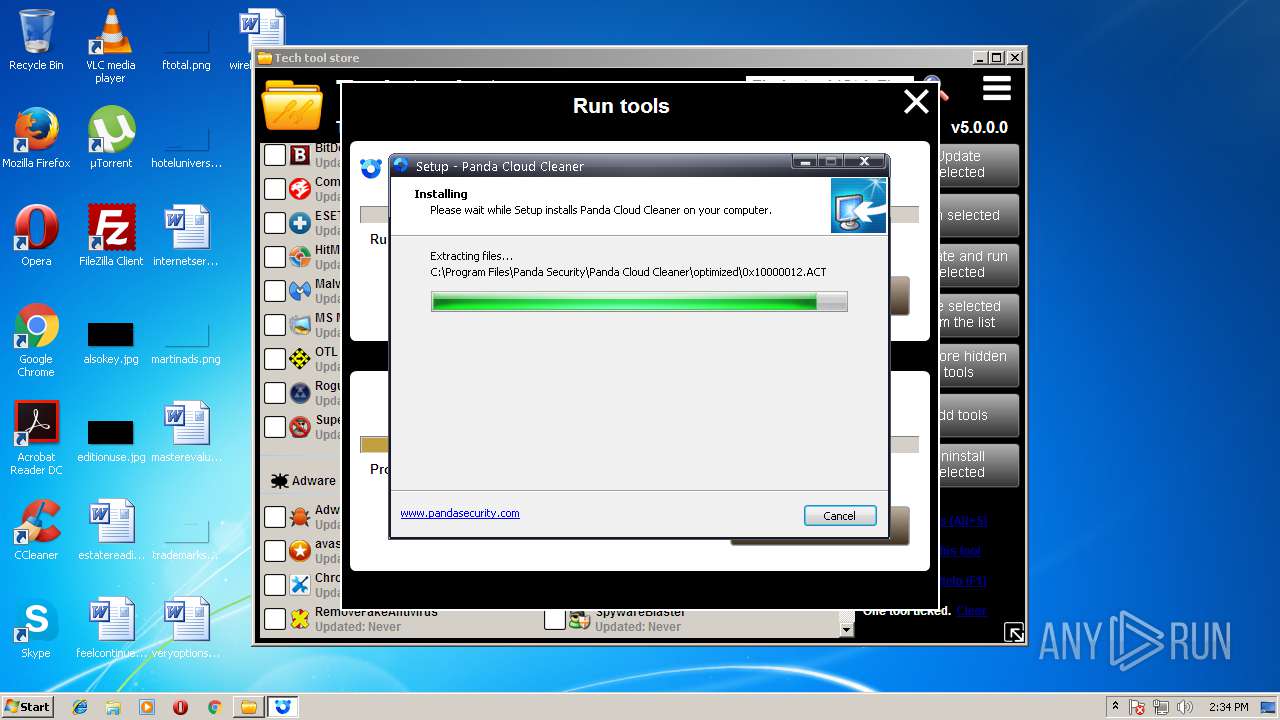Tick the MS tool checkbox
Image resolution: width=1280 pixels, height=720 pixels.
click(275, 325)
